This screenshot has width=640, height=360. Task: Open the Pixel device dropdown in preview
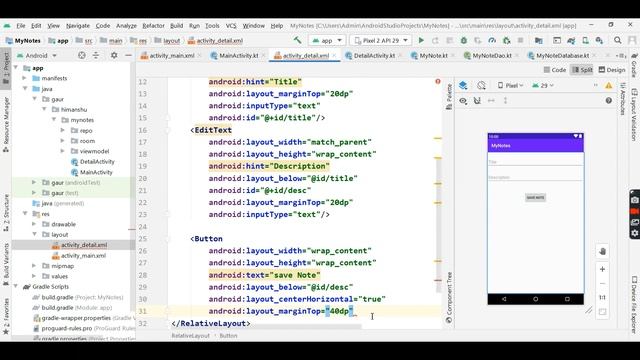point(510,85)
